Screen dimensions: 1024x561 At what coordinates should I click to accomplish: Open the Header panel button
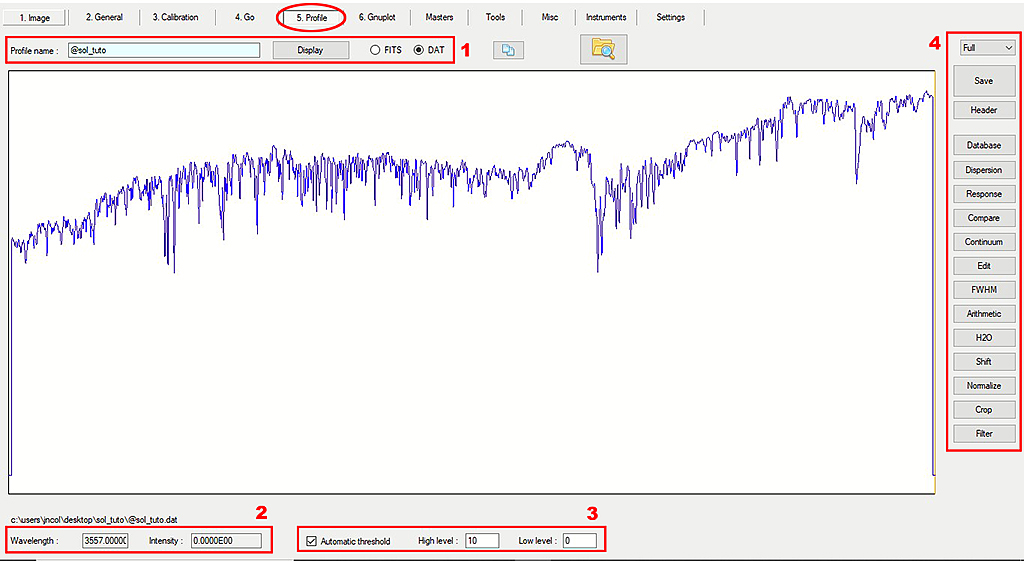point(984,110)
